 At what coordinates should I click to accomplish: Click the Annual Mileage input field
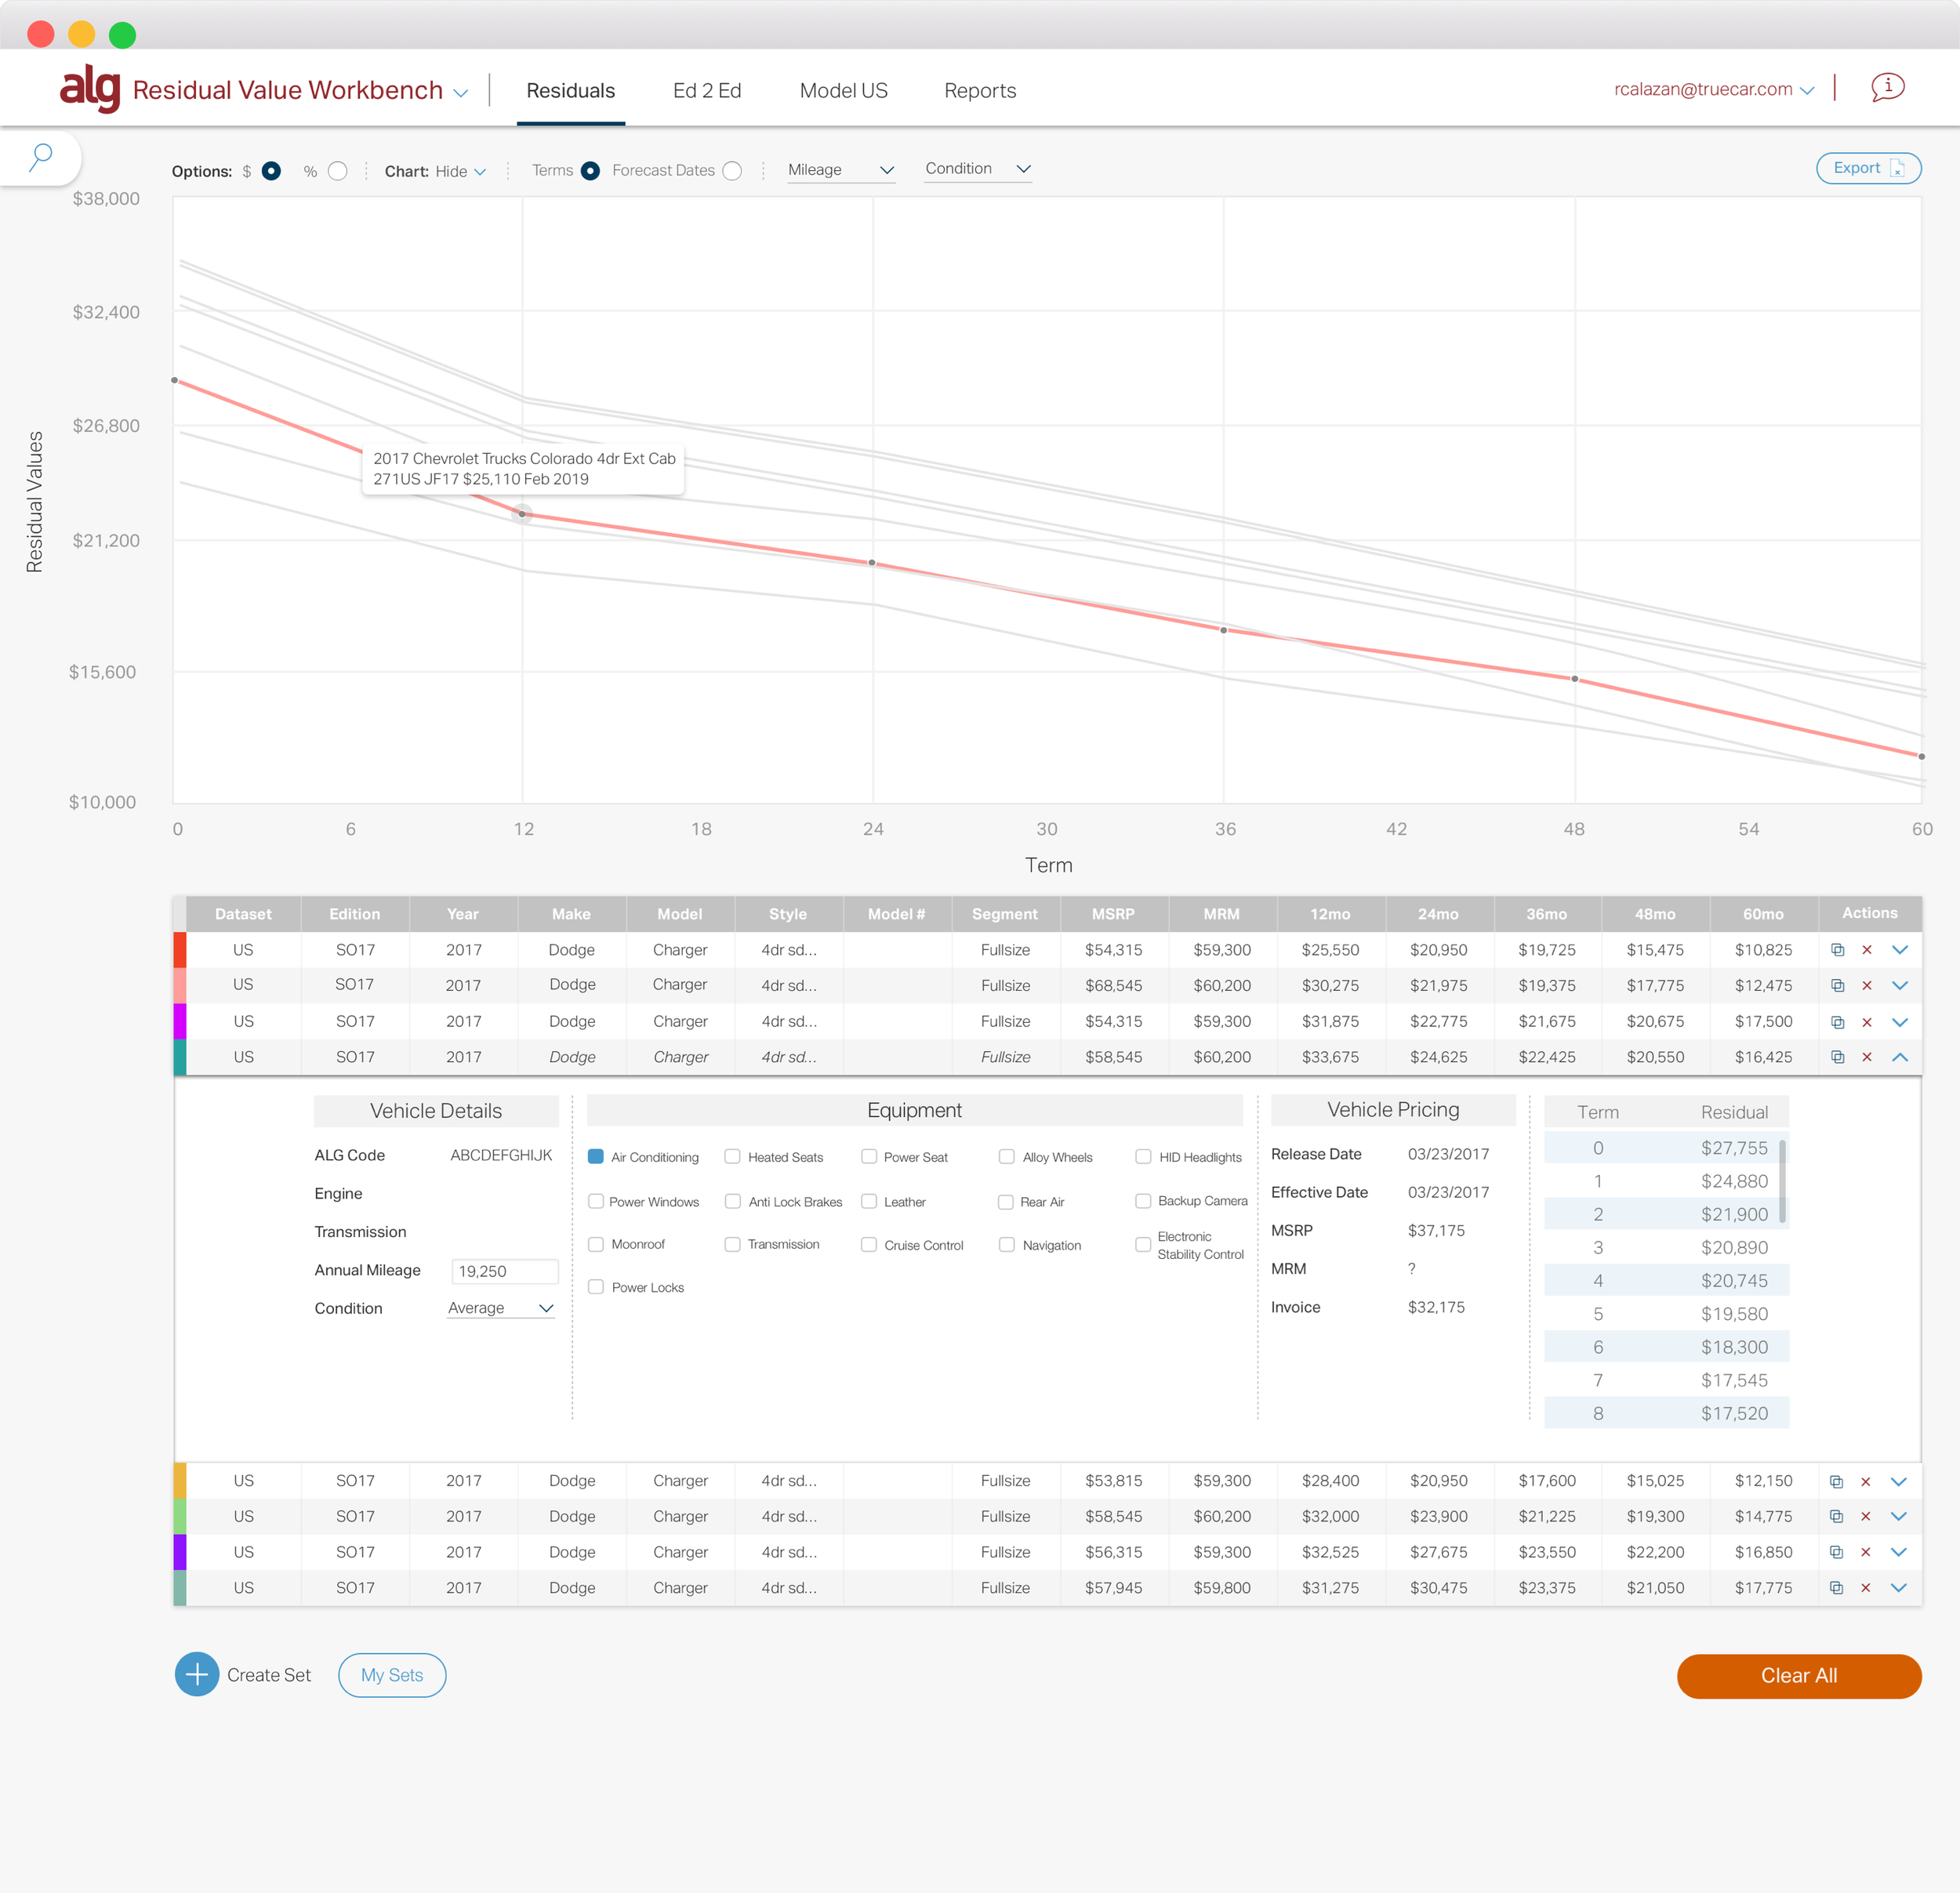click(x=504, y=1271)
